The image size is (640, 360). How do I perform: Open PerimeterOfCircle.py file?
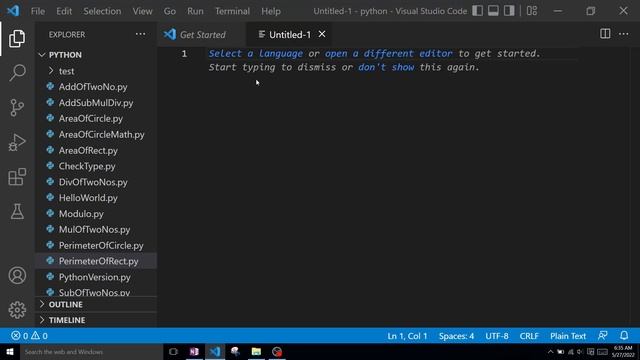click(x=96, y=245)
